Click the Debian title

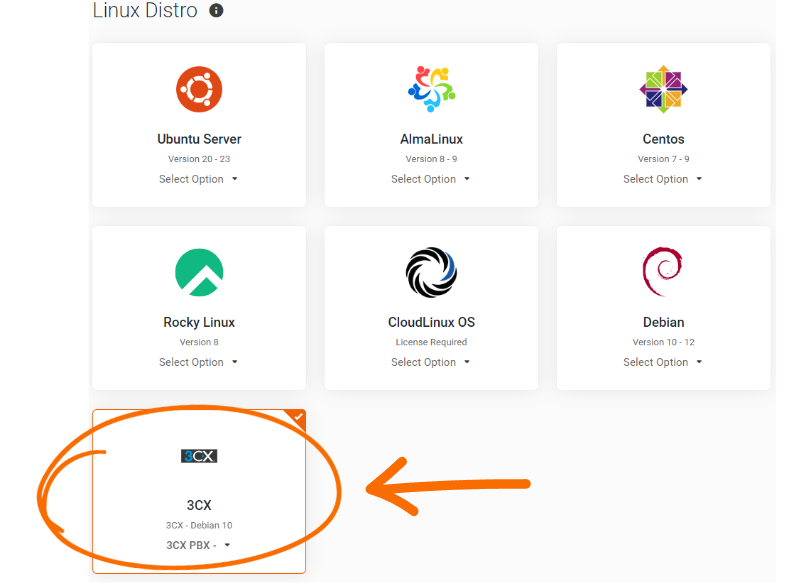pyautogui.click(x=663, y=322)
